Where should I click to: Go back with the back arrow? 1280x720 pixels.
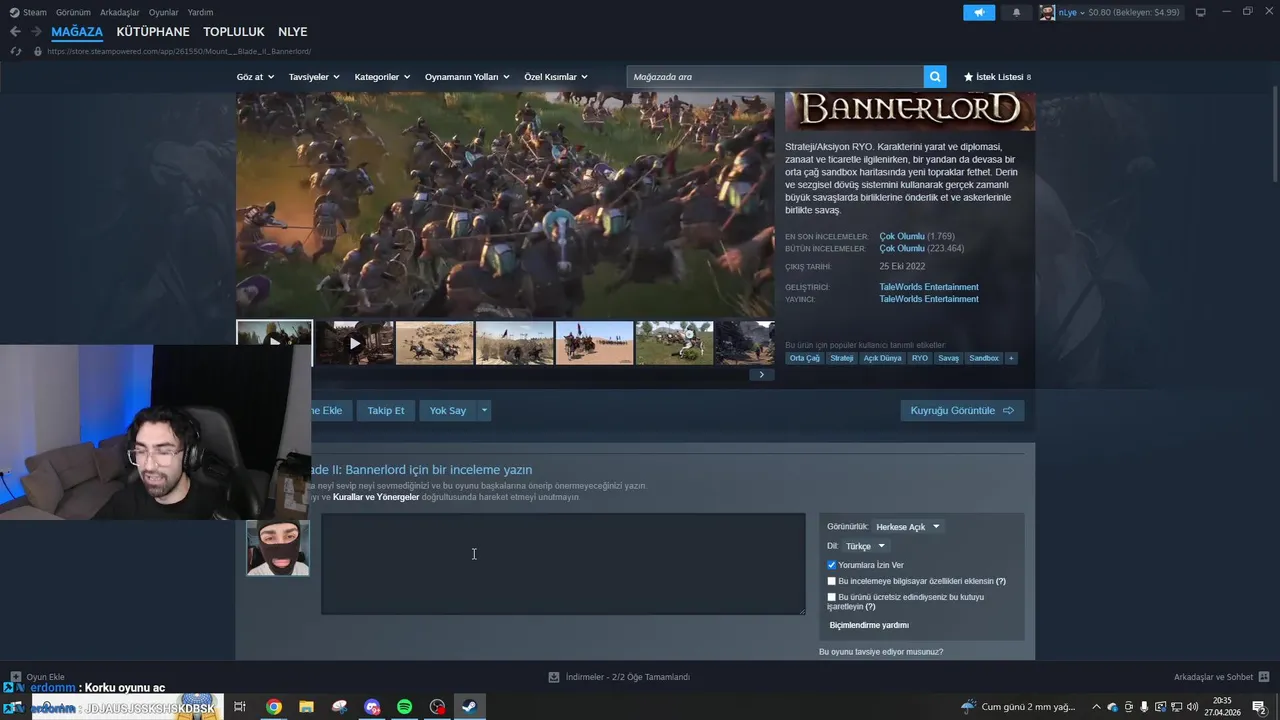(15, 32)
